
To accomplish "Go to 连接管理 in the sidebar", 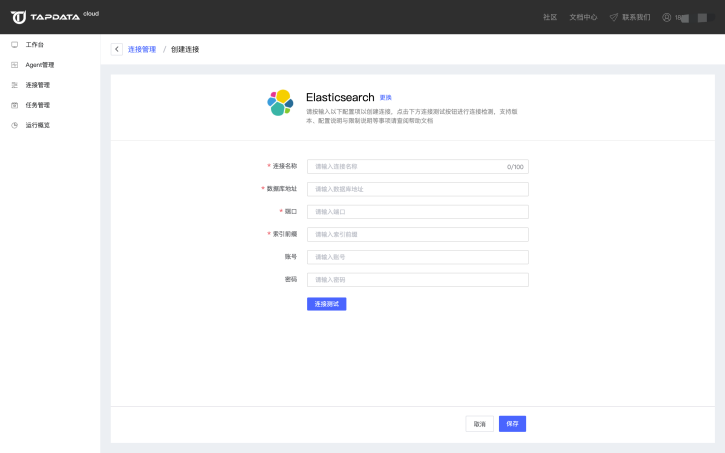I will [x=37, y=85].
